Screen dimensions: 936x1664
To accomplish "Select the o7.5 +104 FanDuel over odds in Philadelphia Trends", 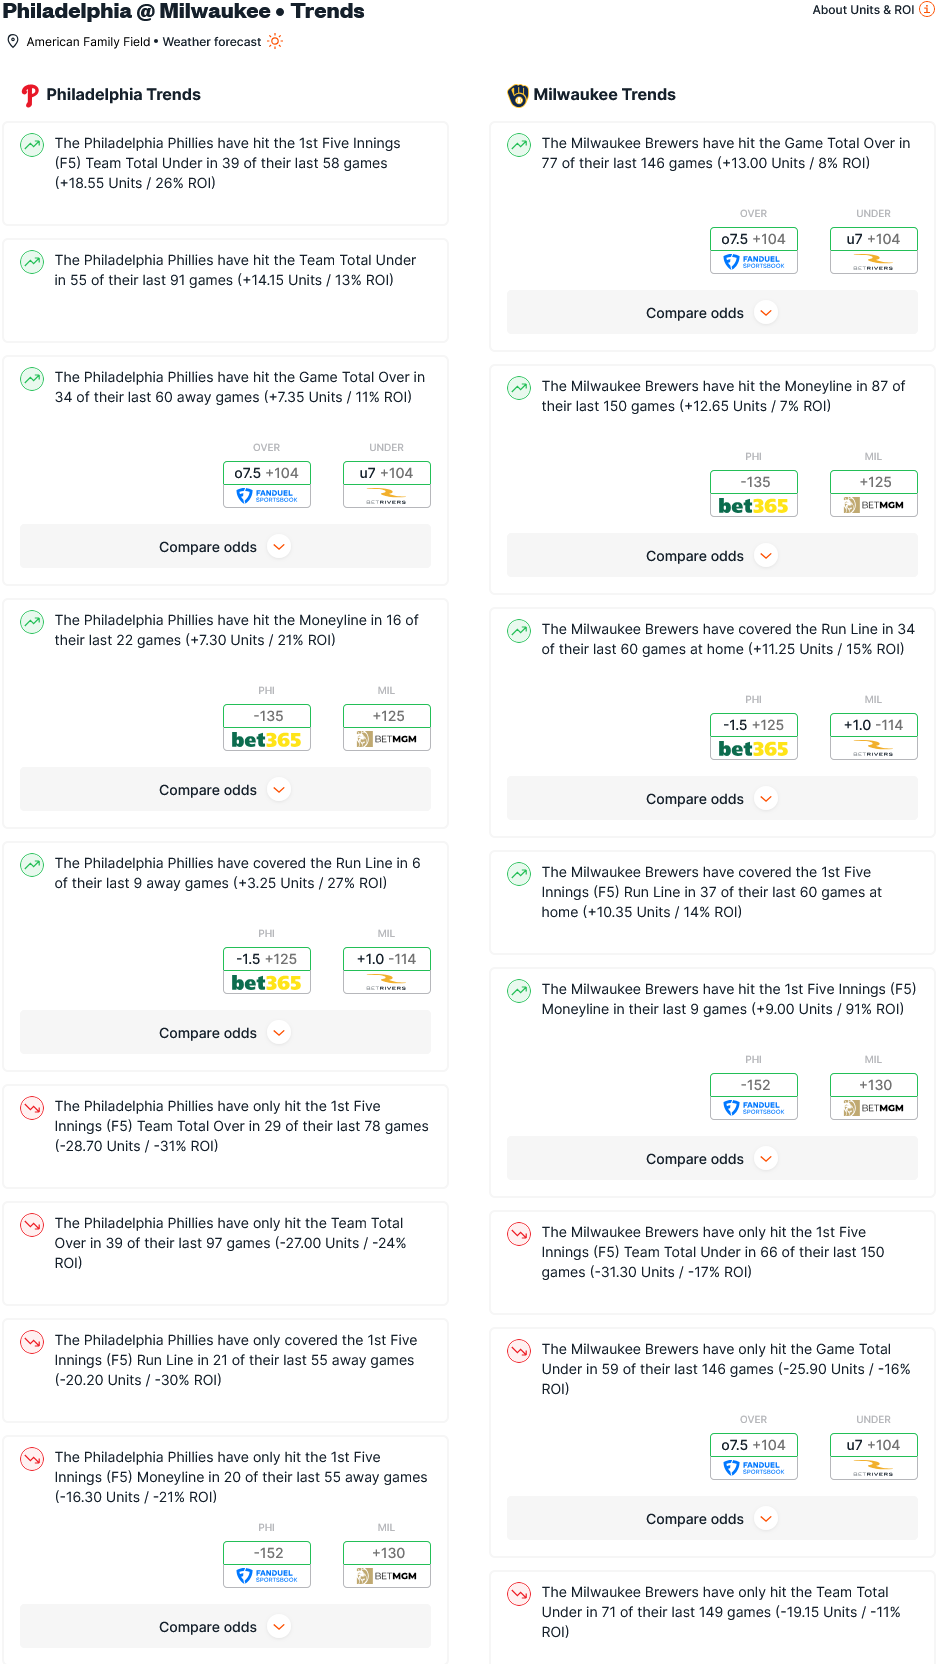I will pos(267,484).
